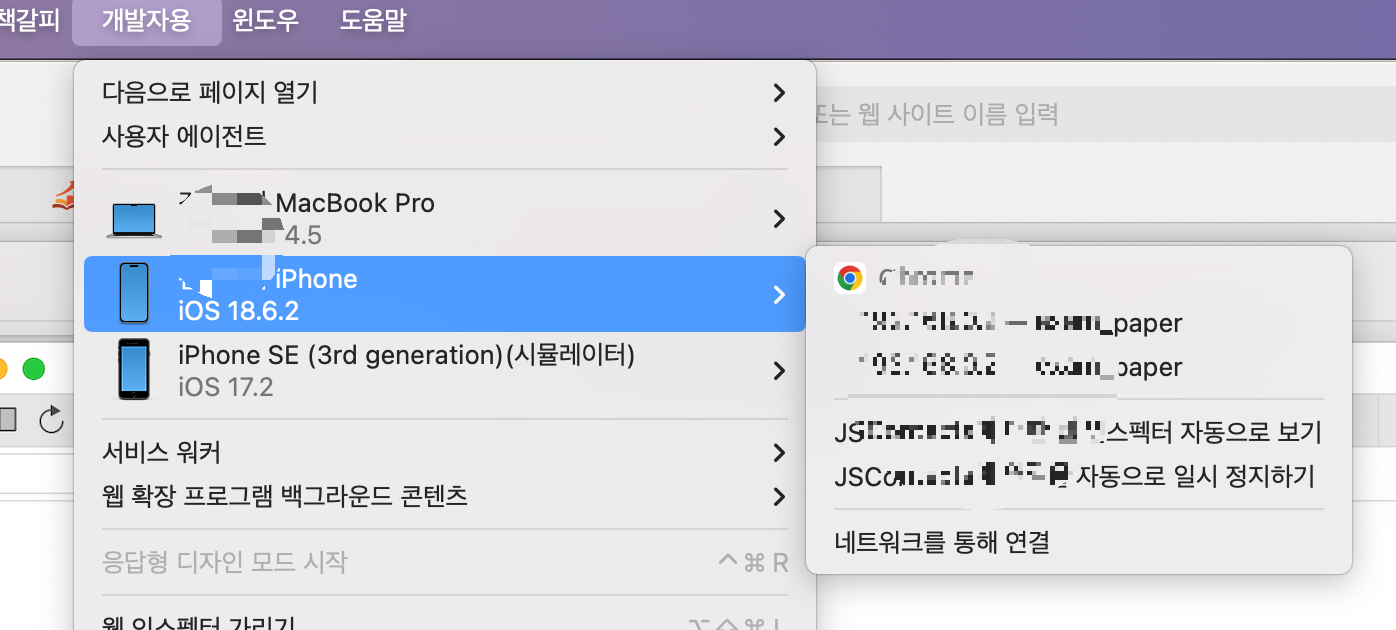Choose 응답형 디자인 모드 시작
The width and height of the screenshot is (1396, 630).
pos(445,562)
